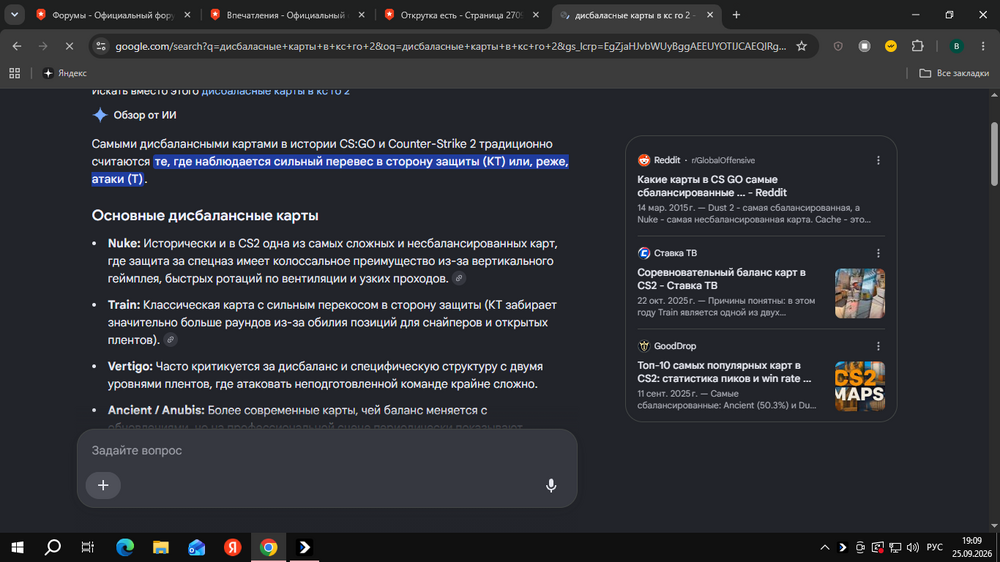Image resolution: width=1000 pixels, height=562 pixels.
Task: Open Chrome three-dot menu
Action: (x=983, y=46)
